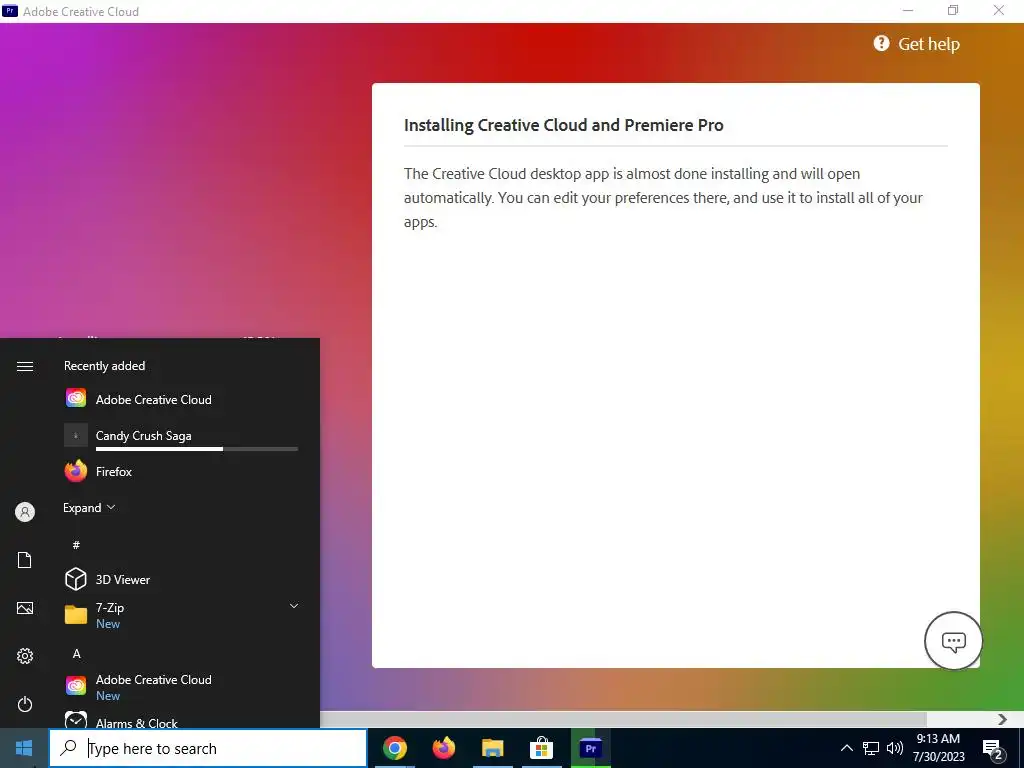The height and width of the screenshot is (768, 1024).
Task: Expand the Recently added list
Action: click(x=89, y=507)
